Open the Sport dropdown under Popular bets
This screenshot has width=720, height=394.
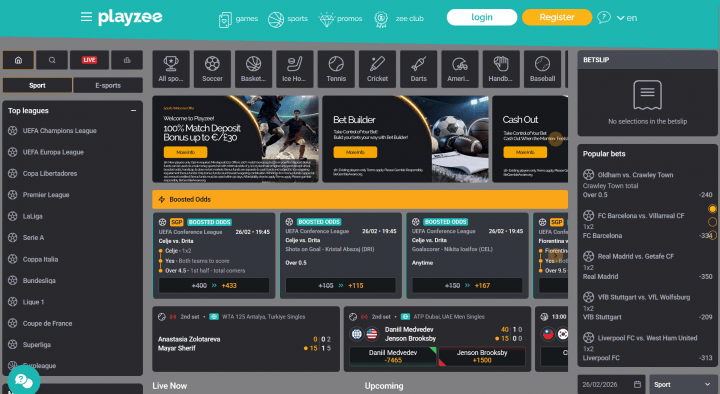click(682, 384)
